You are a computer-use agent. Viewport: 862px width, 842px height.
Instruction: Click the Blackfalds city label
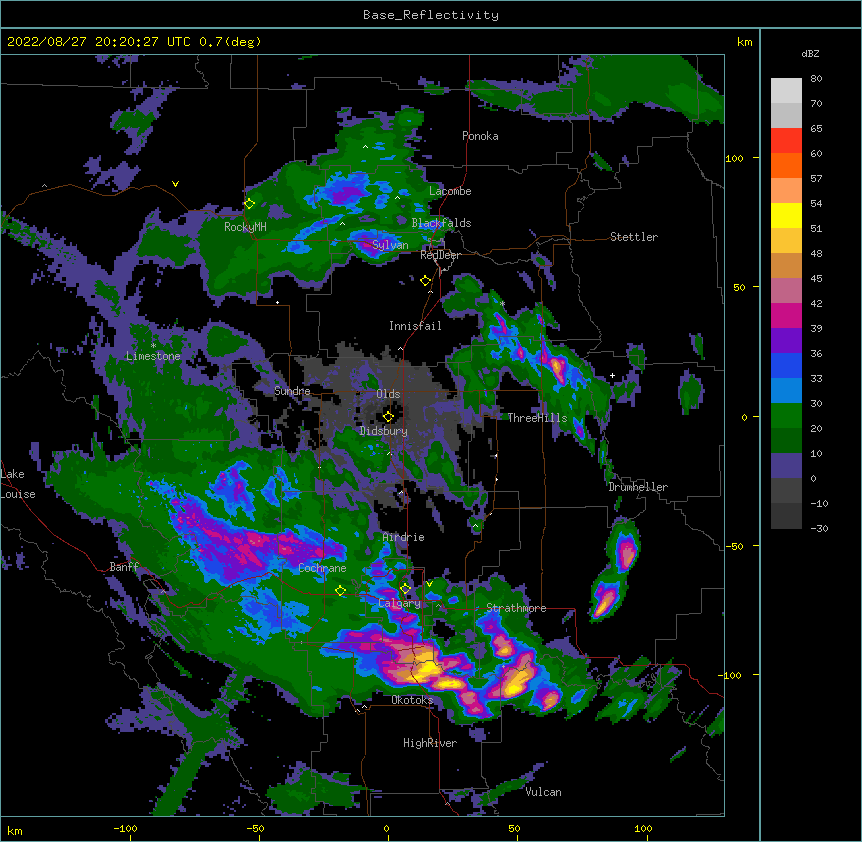pos(441,223)
